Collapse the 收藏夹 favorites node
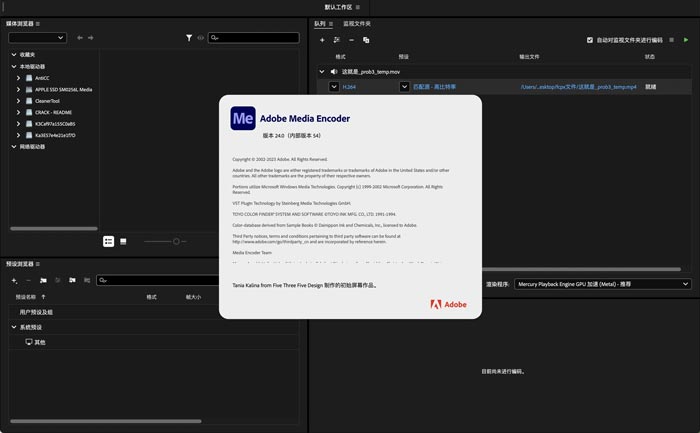This screenshot has height=433, width=700. 14,54
